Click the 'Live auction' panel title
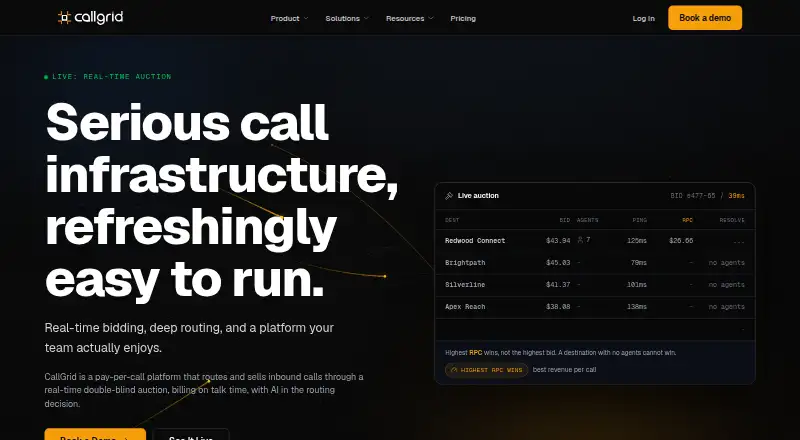This screenshot has width=800, height=440. tap(478, 195)
